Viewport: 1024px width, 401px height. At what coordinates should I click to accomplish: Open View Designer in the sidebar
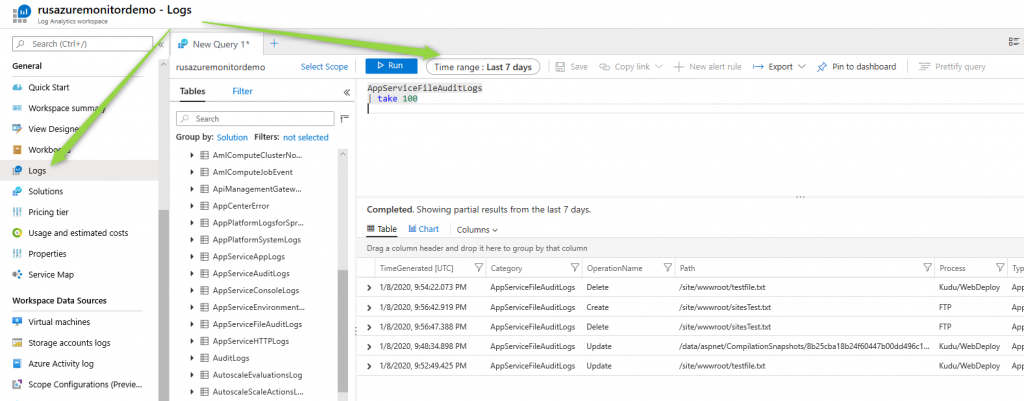[54, 129]
